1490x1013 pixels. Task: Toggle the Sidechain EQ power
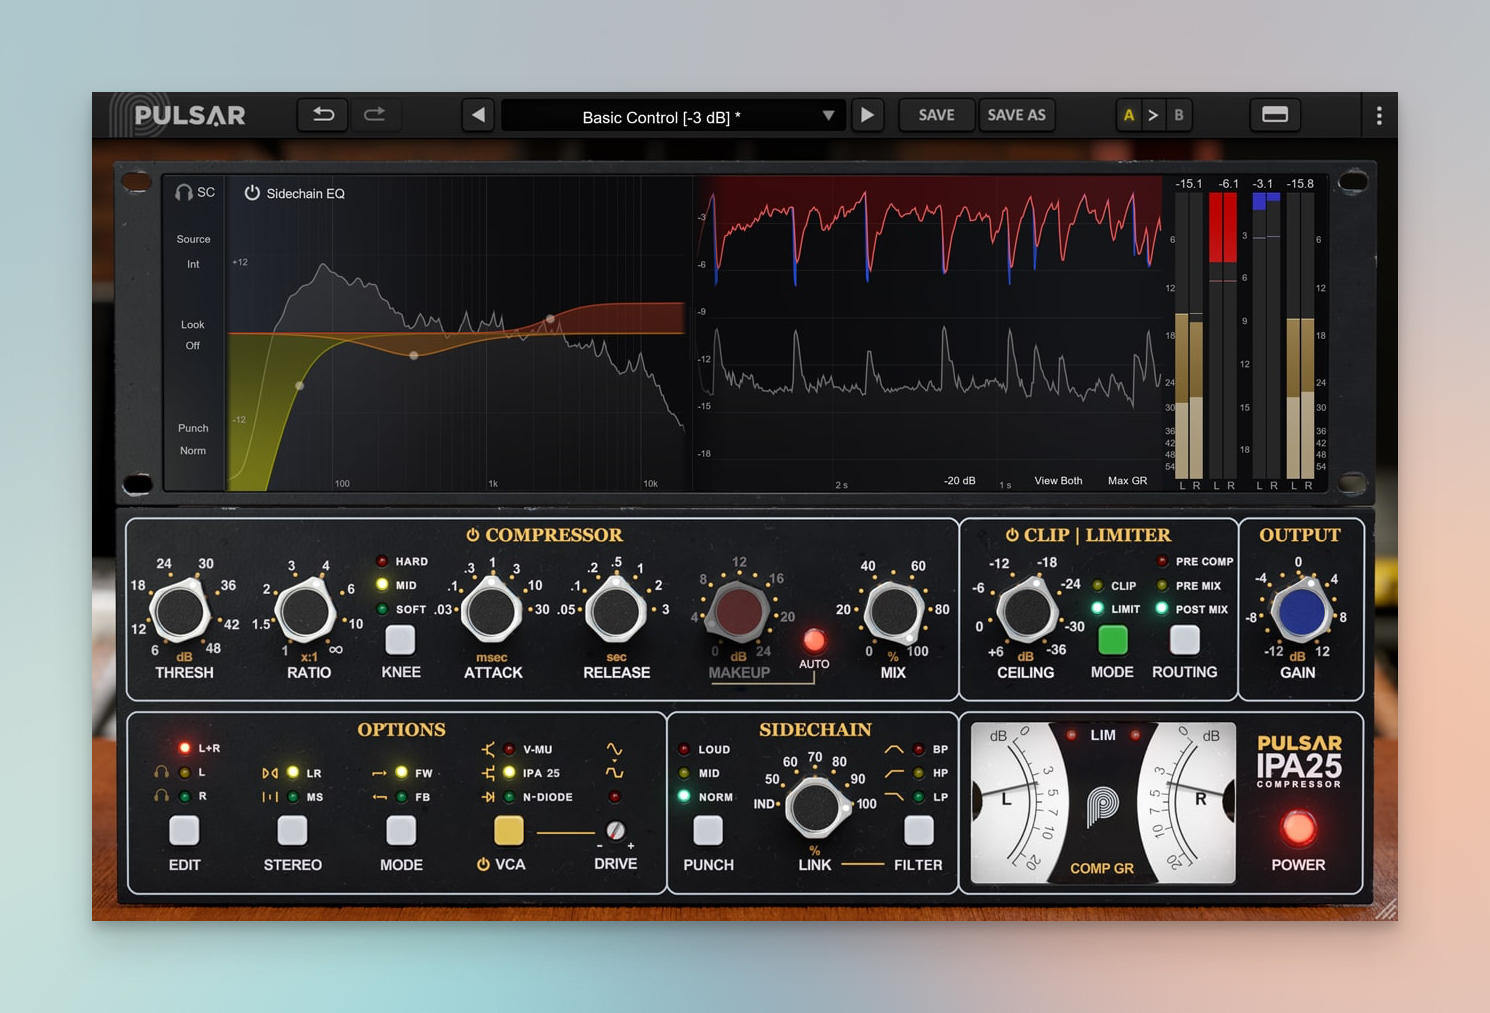pos(252,193)
